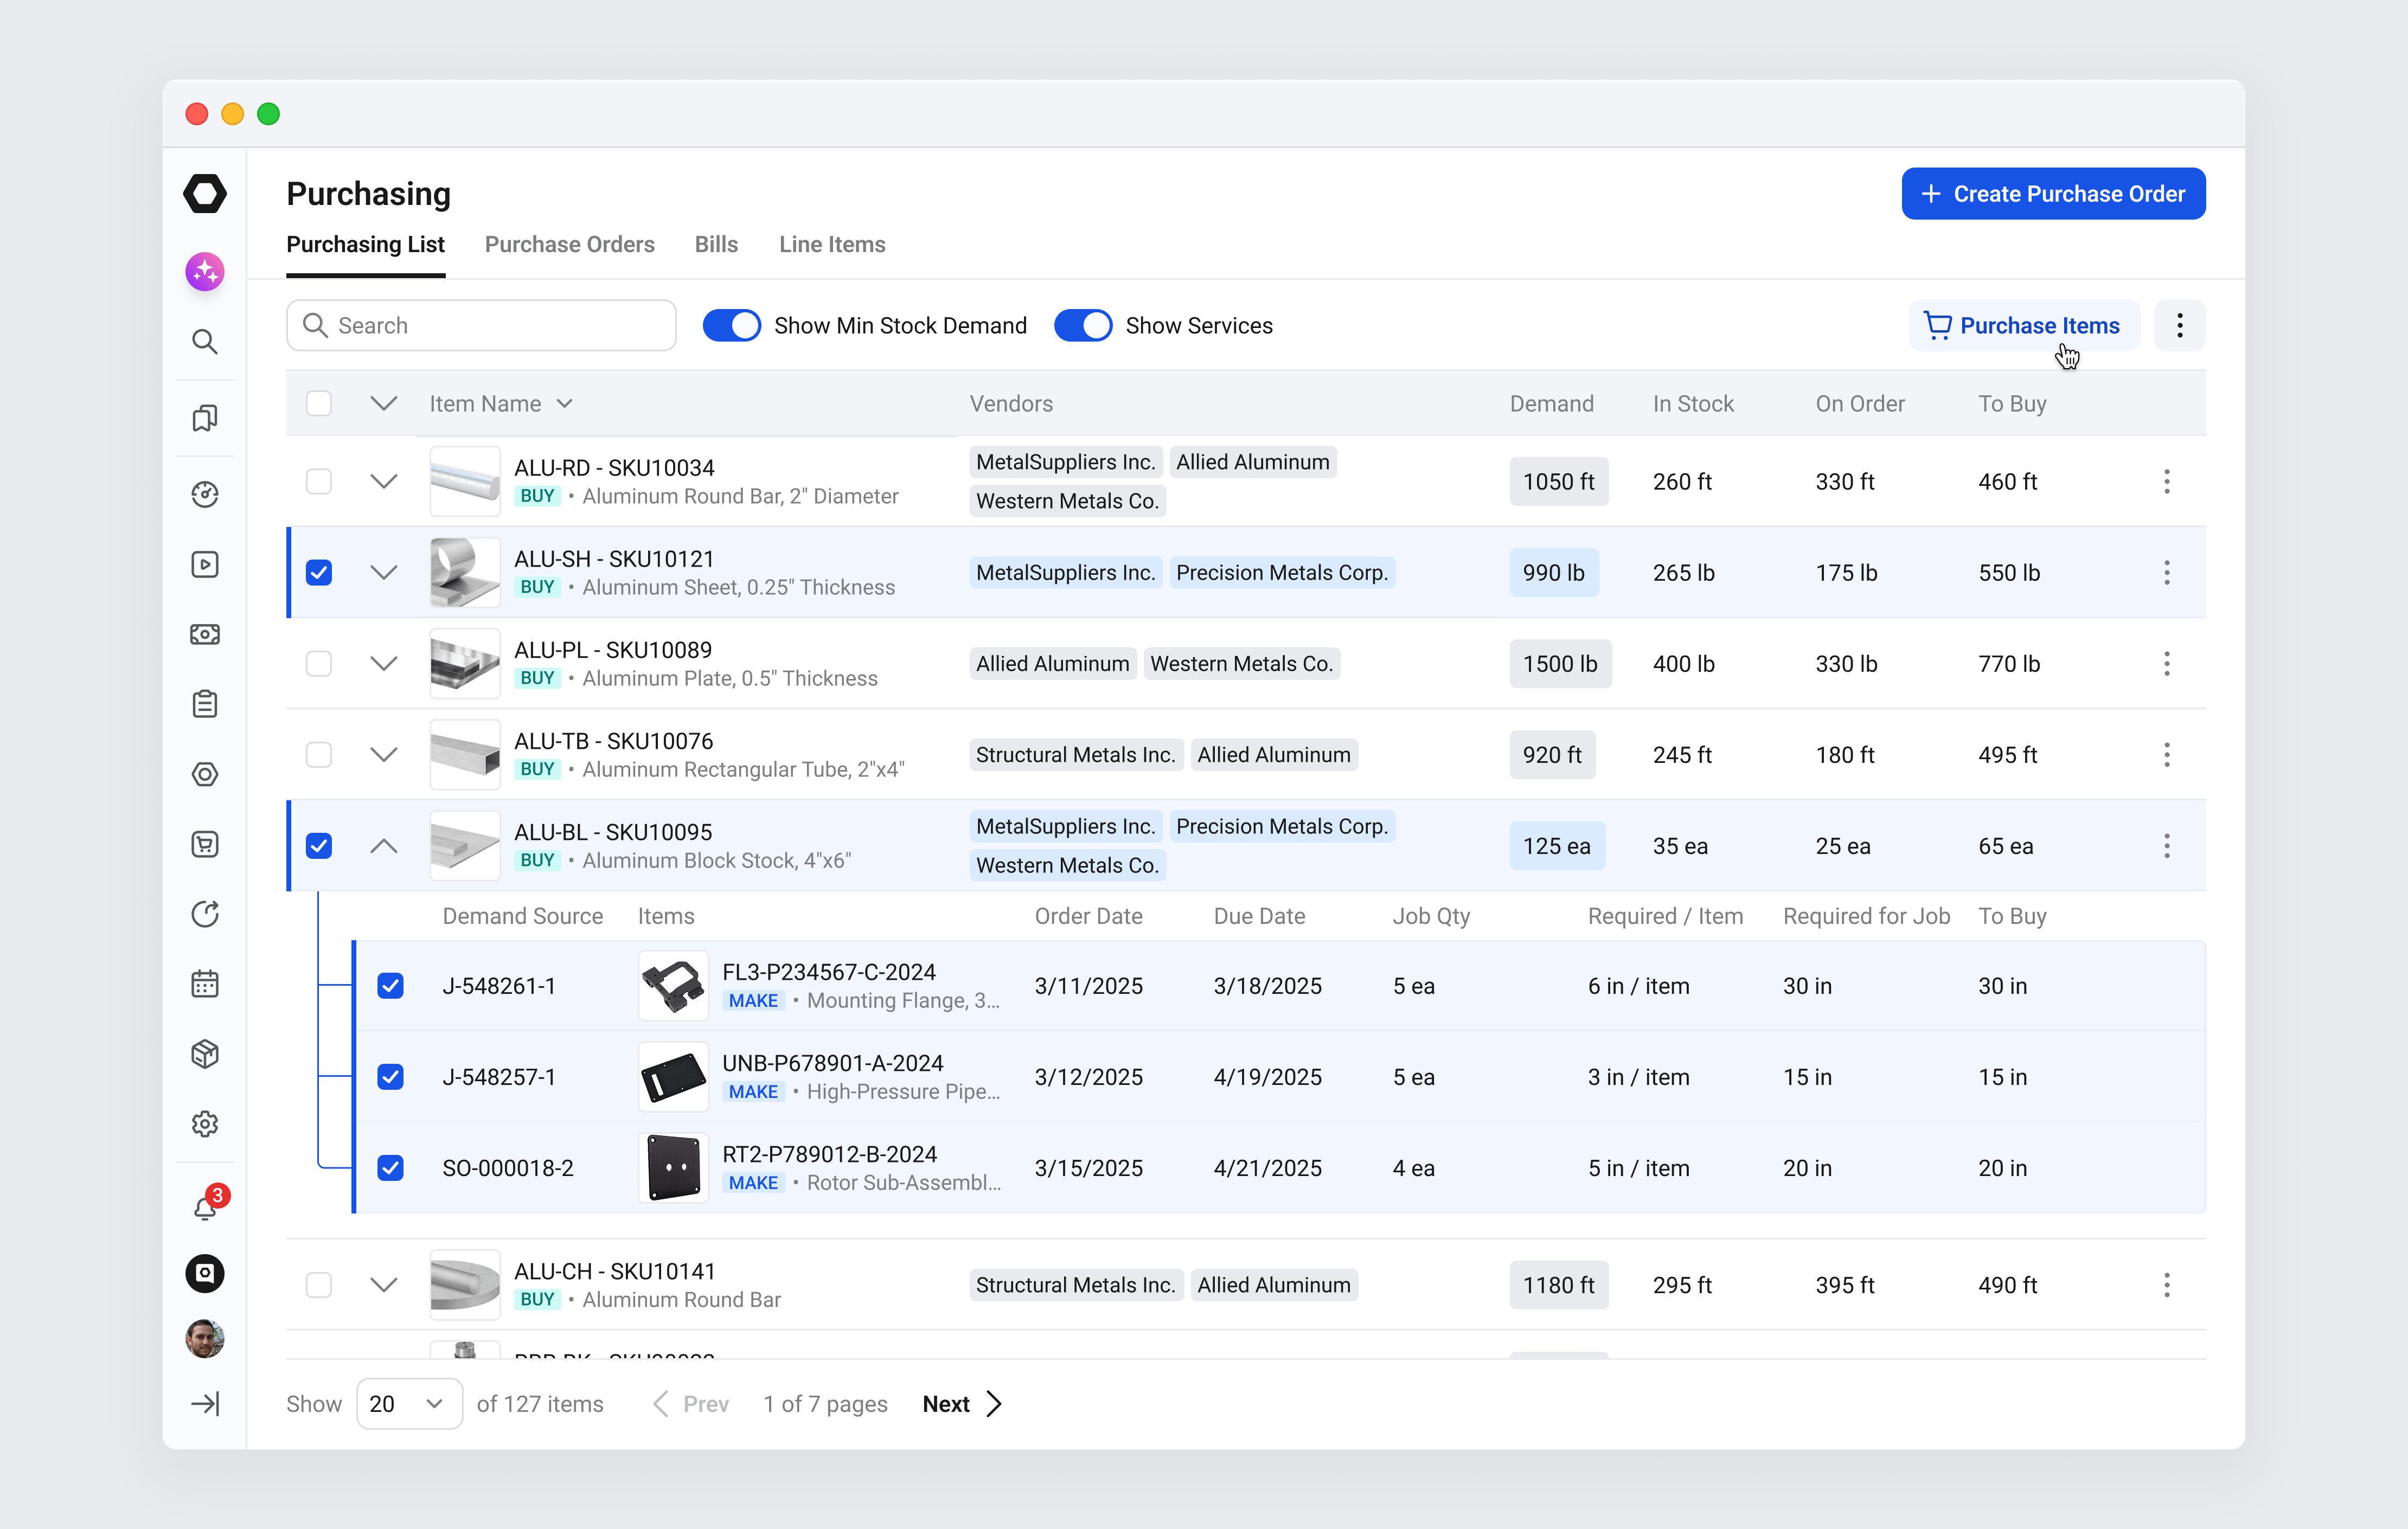2408x1529 pixels.
Task: Click Create Purchase Order button
Action: [2053, 193]
